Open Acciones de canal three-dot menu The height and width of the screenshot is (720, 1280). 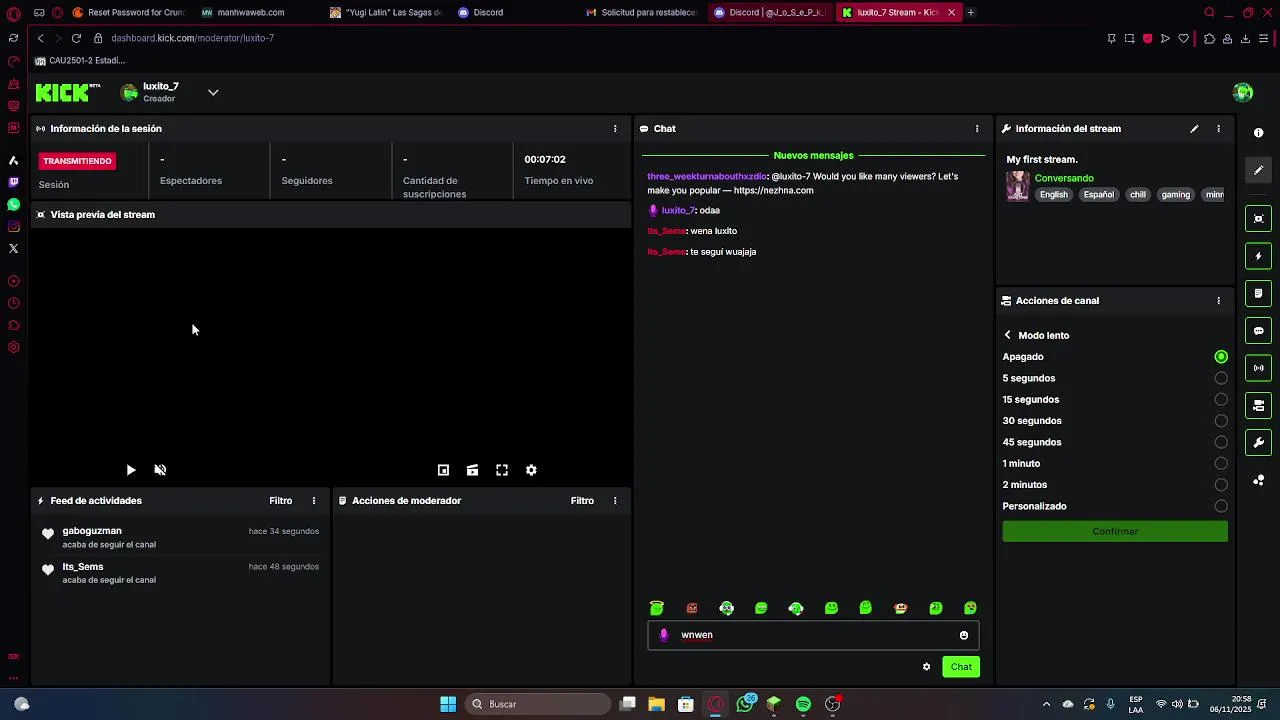coord(1218,301)
